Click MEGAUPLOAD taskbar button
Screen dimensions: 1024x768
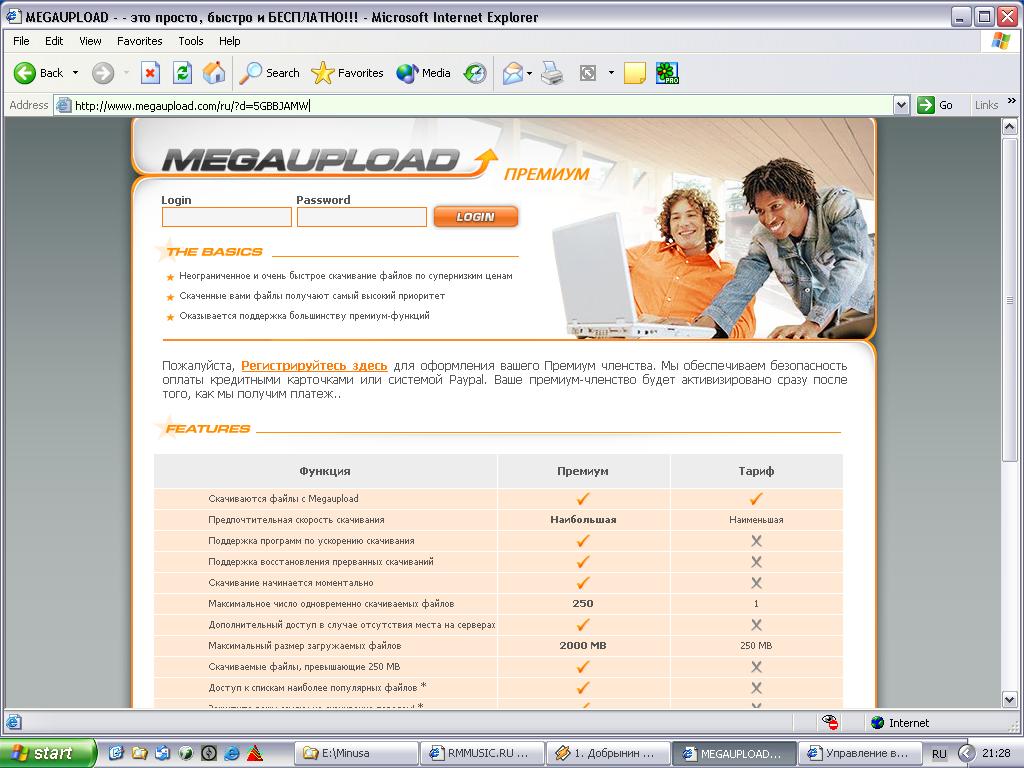[x=734, y=753]
